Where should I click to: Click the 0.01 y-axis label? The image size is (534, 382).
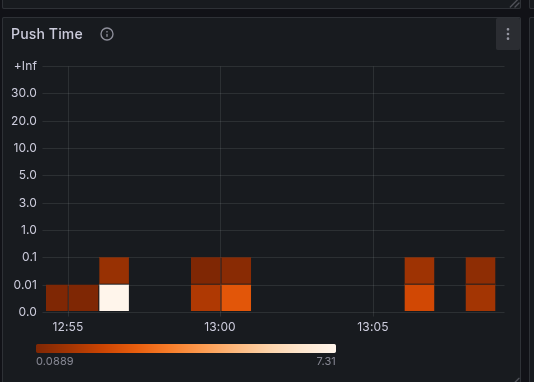click(x=25, y=285)
